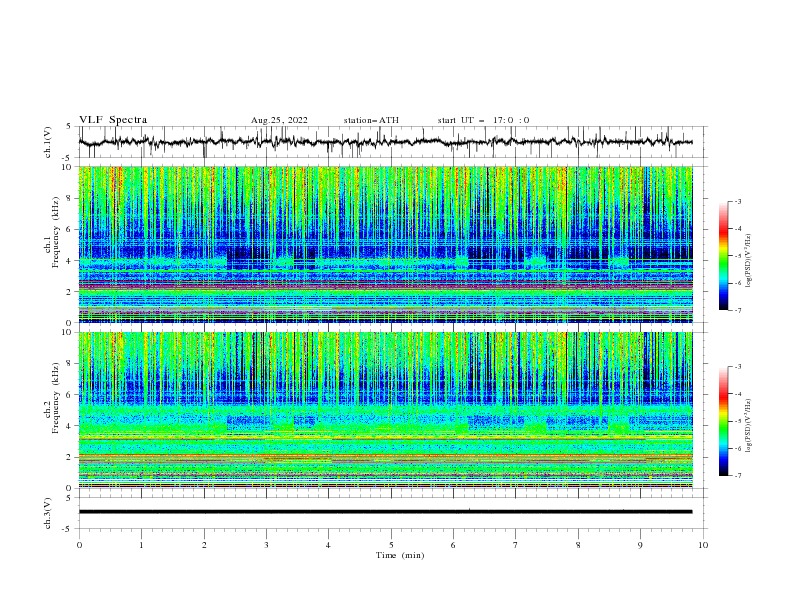This screenshot has width=792, height=612.
Task: Click the "VLF Spectra" plot title
Action: click(113, 120)
